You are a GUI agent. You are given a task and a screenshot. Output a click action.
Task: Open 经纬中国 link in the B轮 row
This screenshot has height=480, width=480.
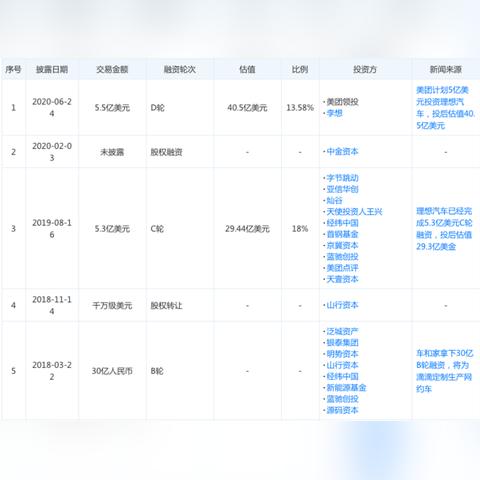(342, 377)
